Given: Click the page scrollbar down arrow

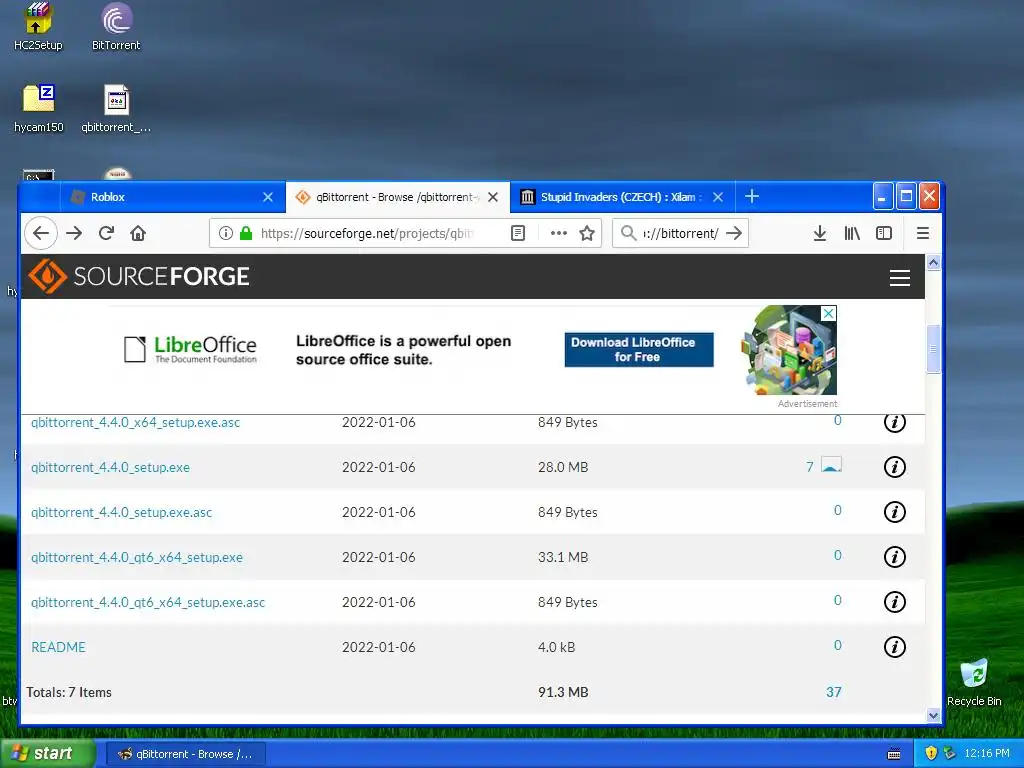Looking at the screenshot, I should [x=933, y=715].
